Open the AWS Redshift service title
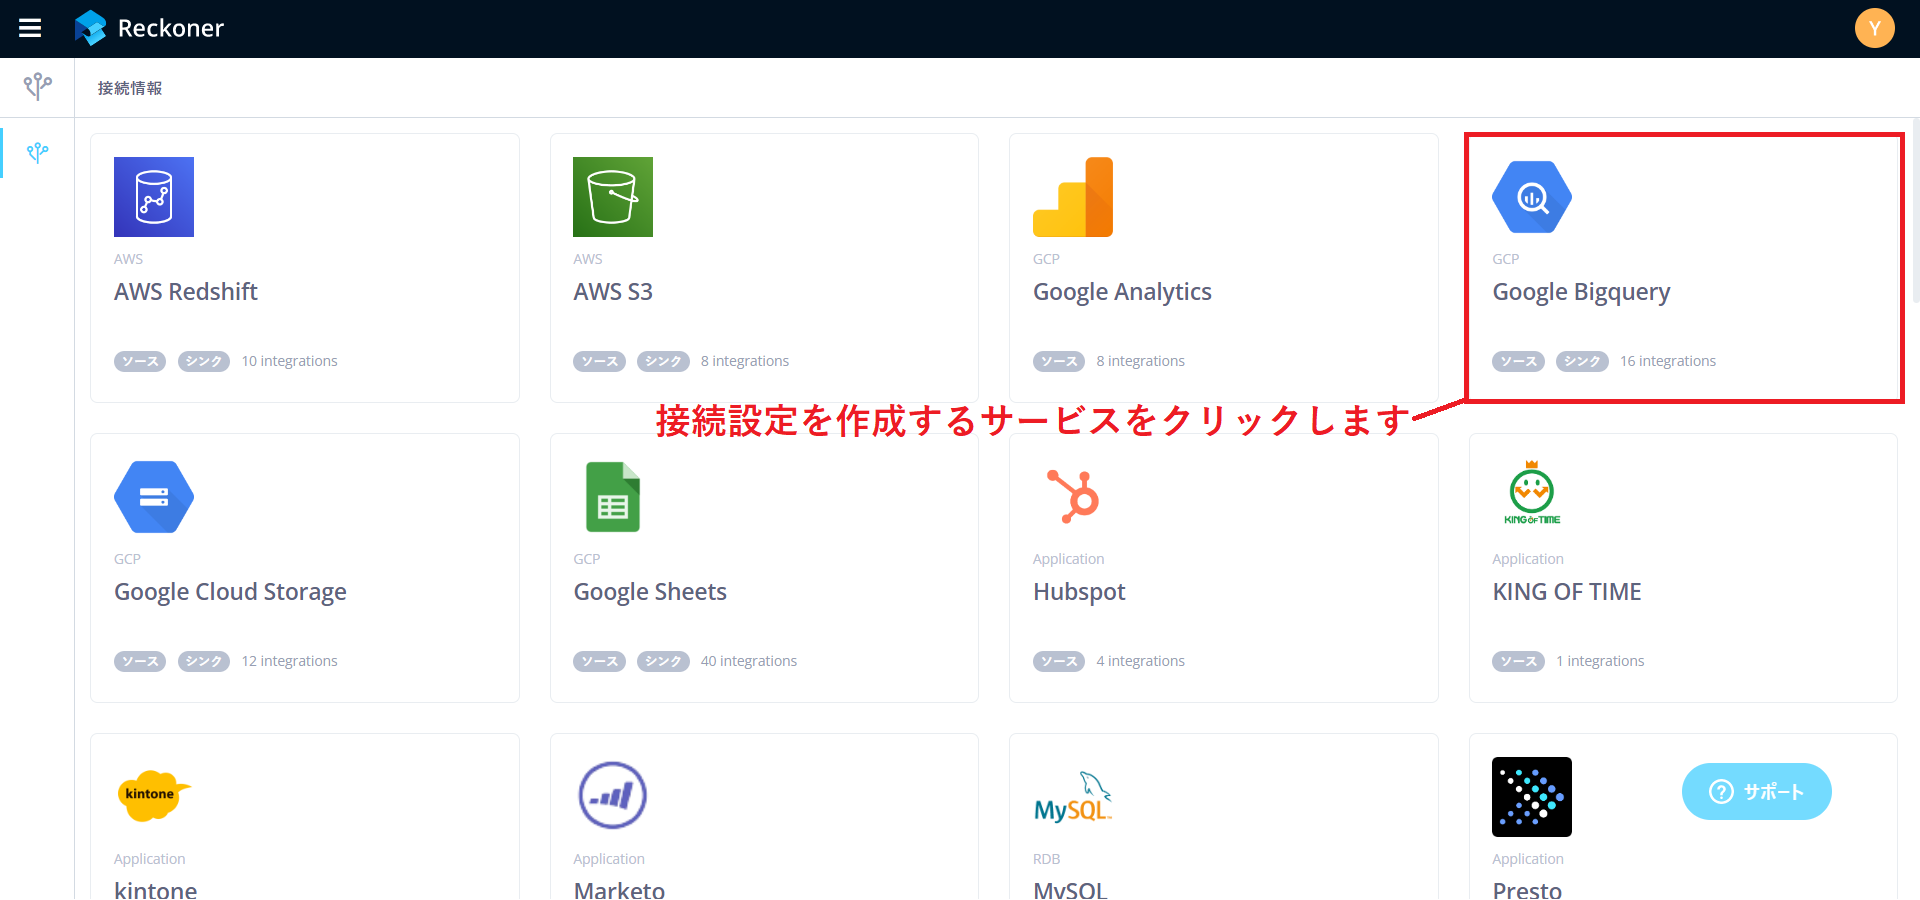Image resolution: width=1920 pixels, height=900 pixels. pos(186,292)
